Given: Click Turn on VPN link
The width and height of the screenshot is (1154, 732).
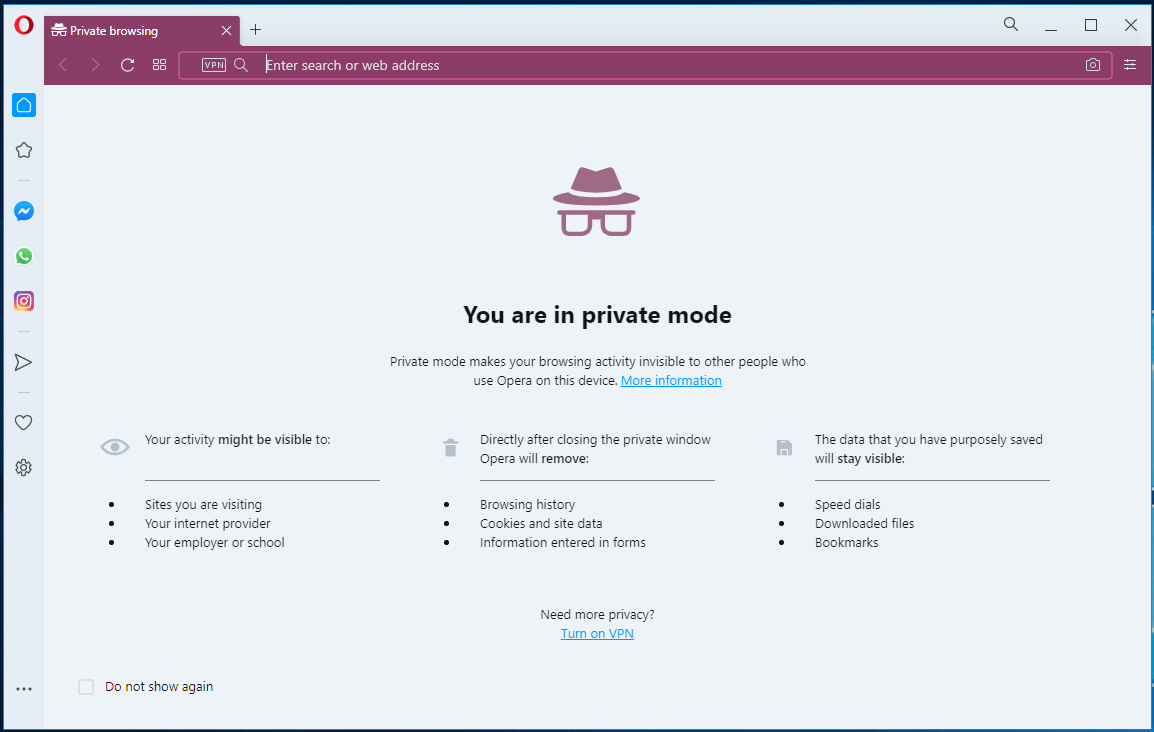Looking at the screenshot, I should tap(597, 633).
